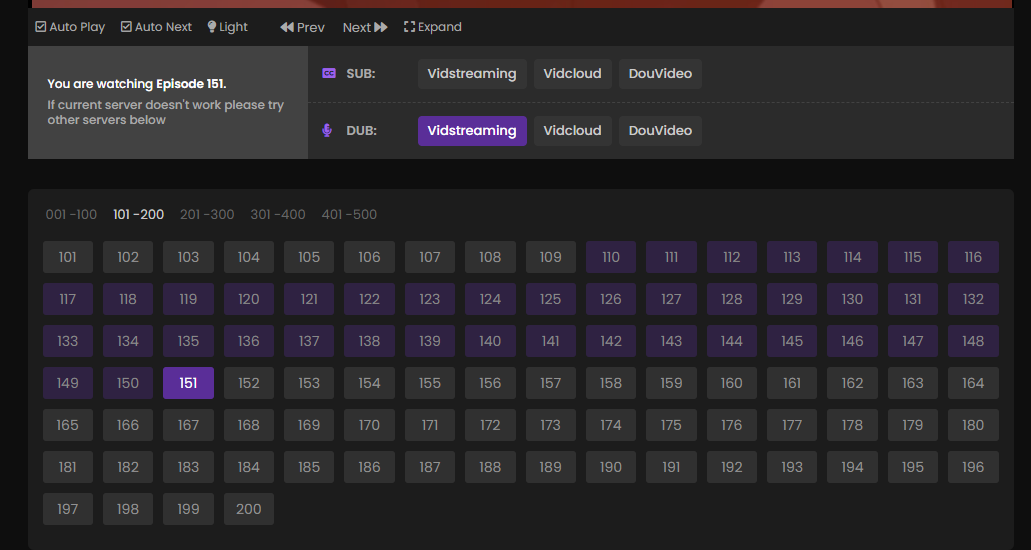Switch to episode range 101-200
This screenshot has height=550, width=1031.
139,214
